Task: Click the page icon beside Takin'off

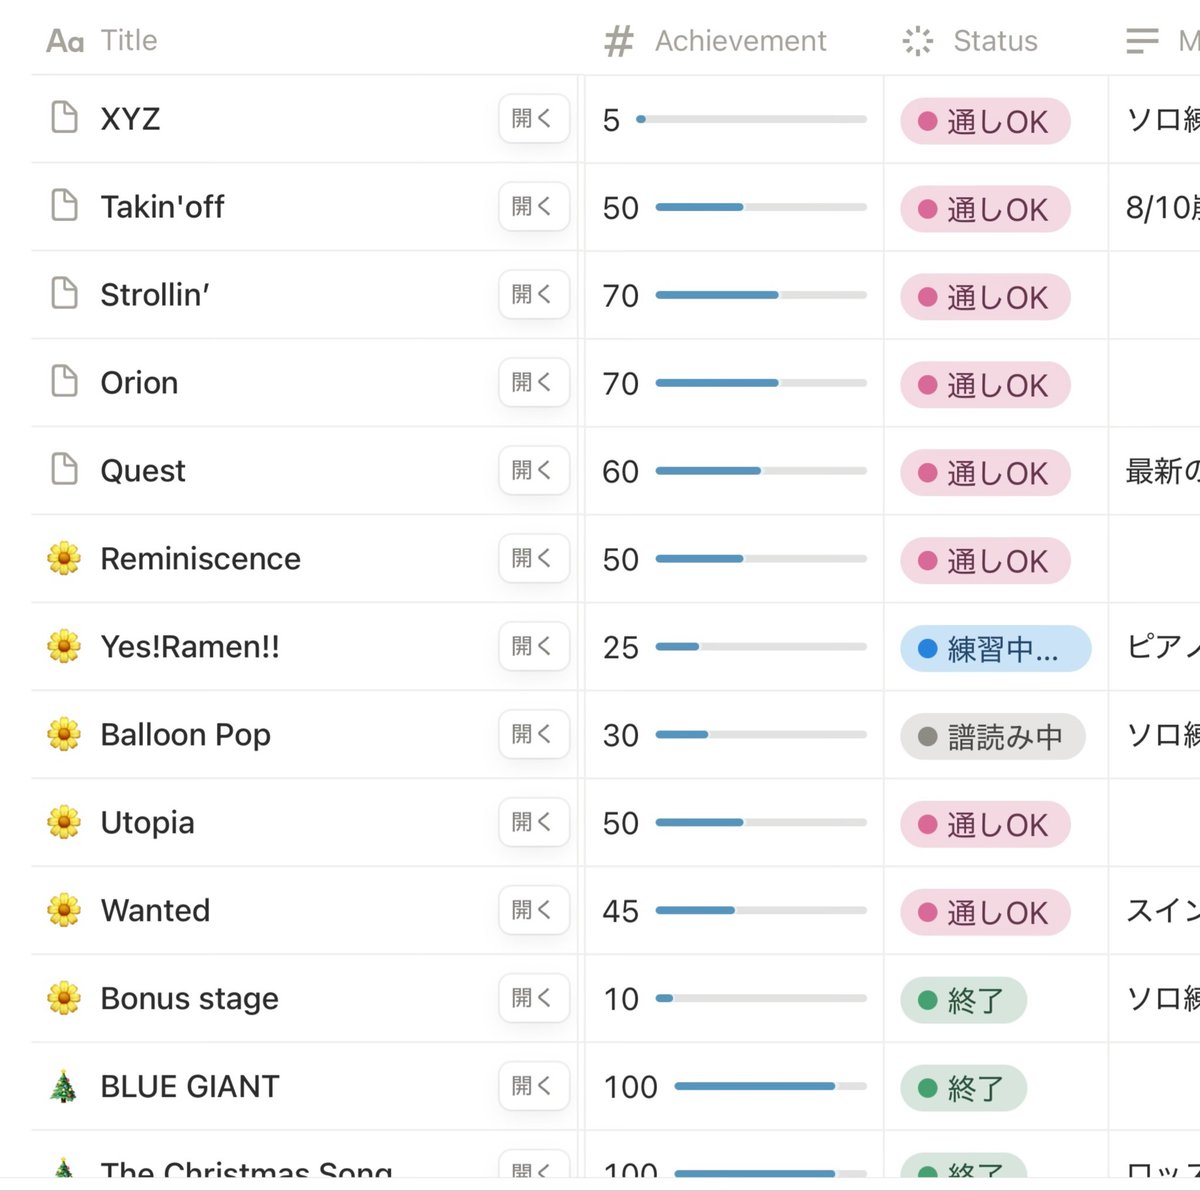Action: 64,206
